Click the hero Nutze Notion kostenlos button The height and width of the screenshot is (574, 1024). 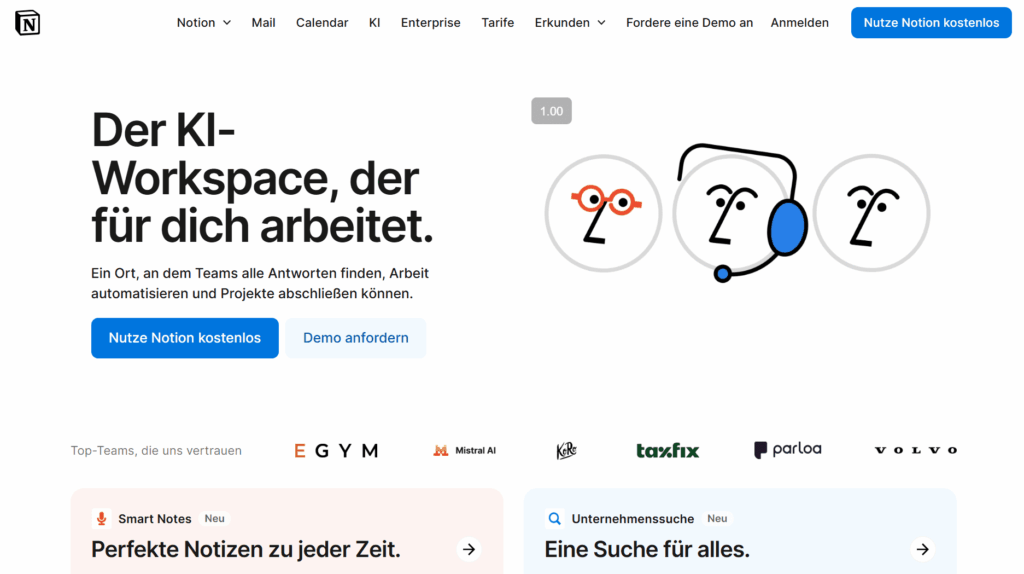pos(185,338)
